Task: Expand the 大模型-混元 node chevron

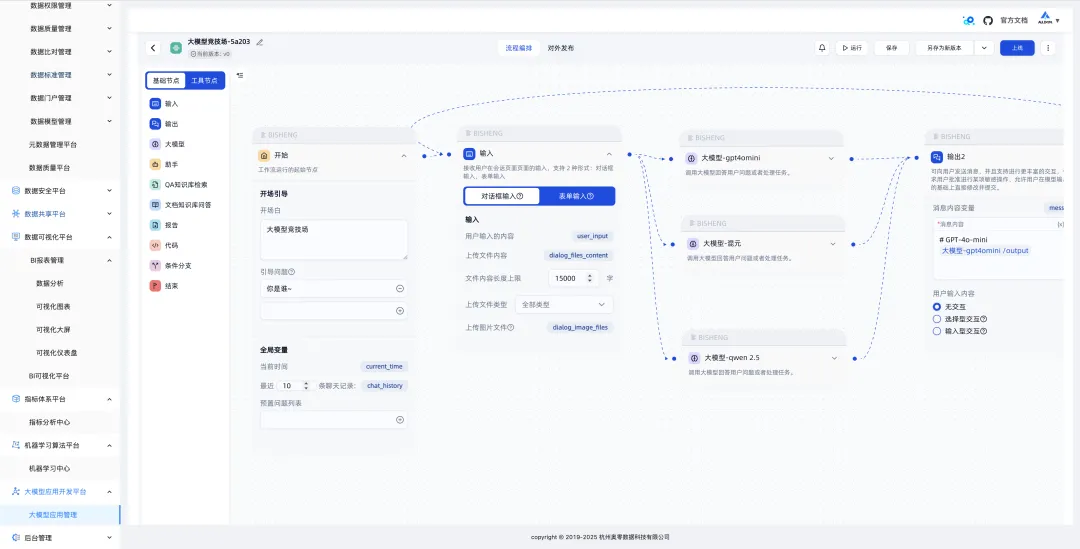Action: [x=833, y=244]
